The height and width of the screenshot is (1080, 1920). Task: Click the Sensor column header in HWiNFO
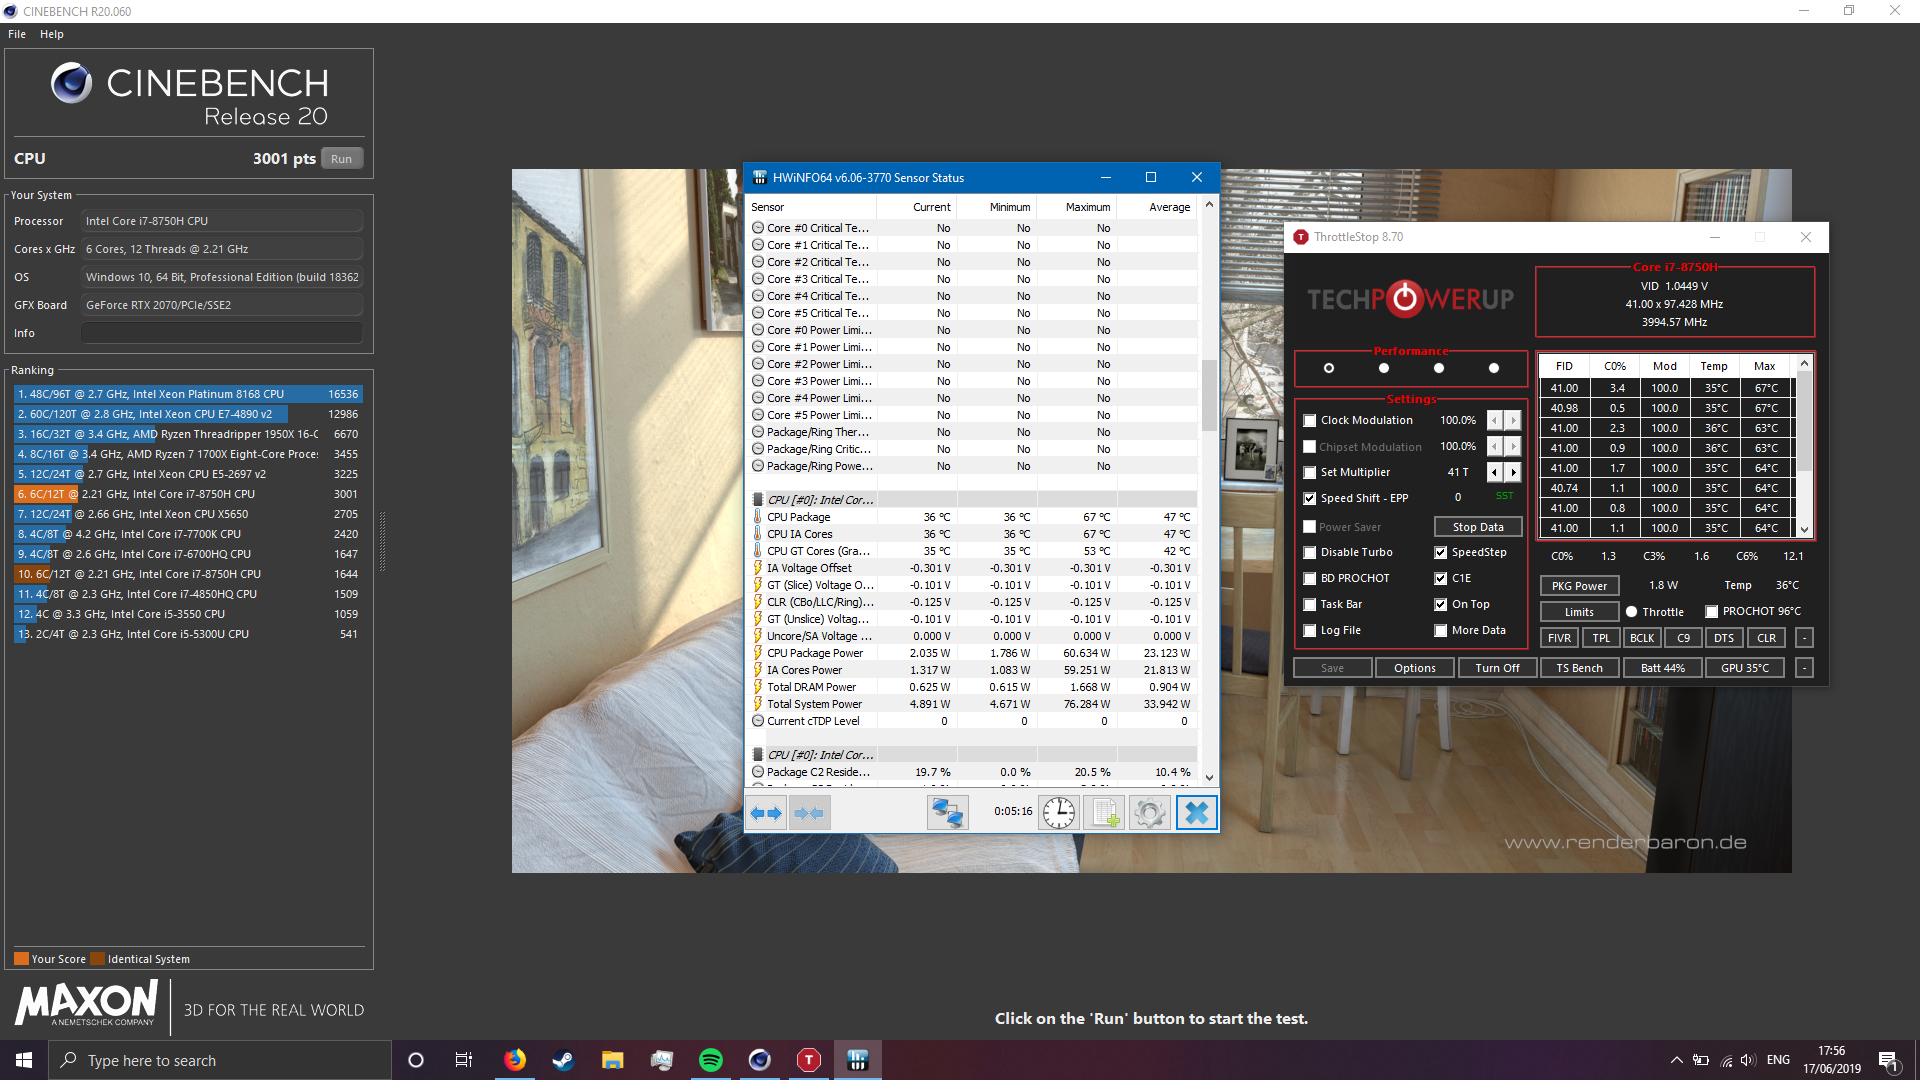[811, 207]
